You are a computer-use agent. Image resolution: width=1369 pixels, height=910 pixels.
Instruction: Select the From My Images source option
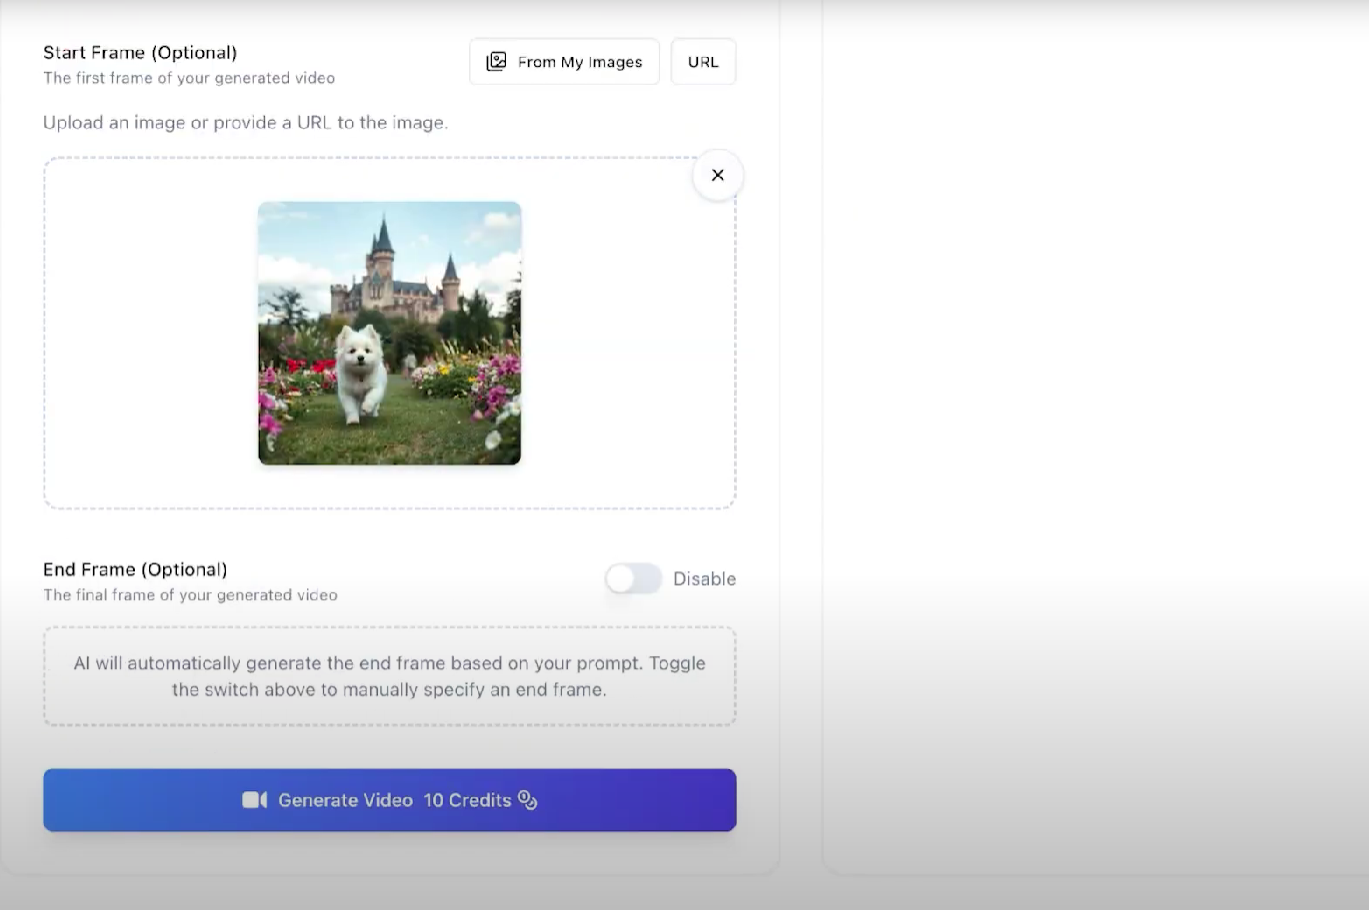[563, 61]
